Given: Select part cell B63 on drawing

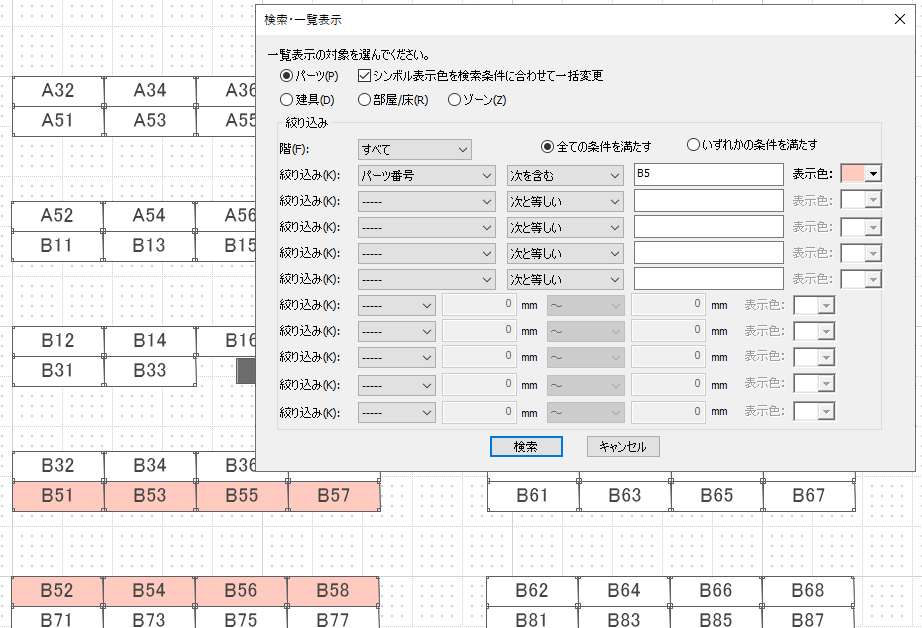Looking at the screenshot, I should coord(624,495).
